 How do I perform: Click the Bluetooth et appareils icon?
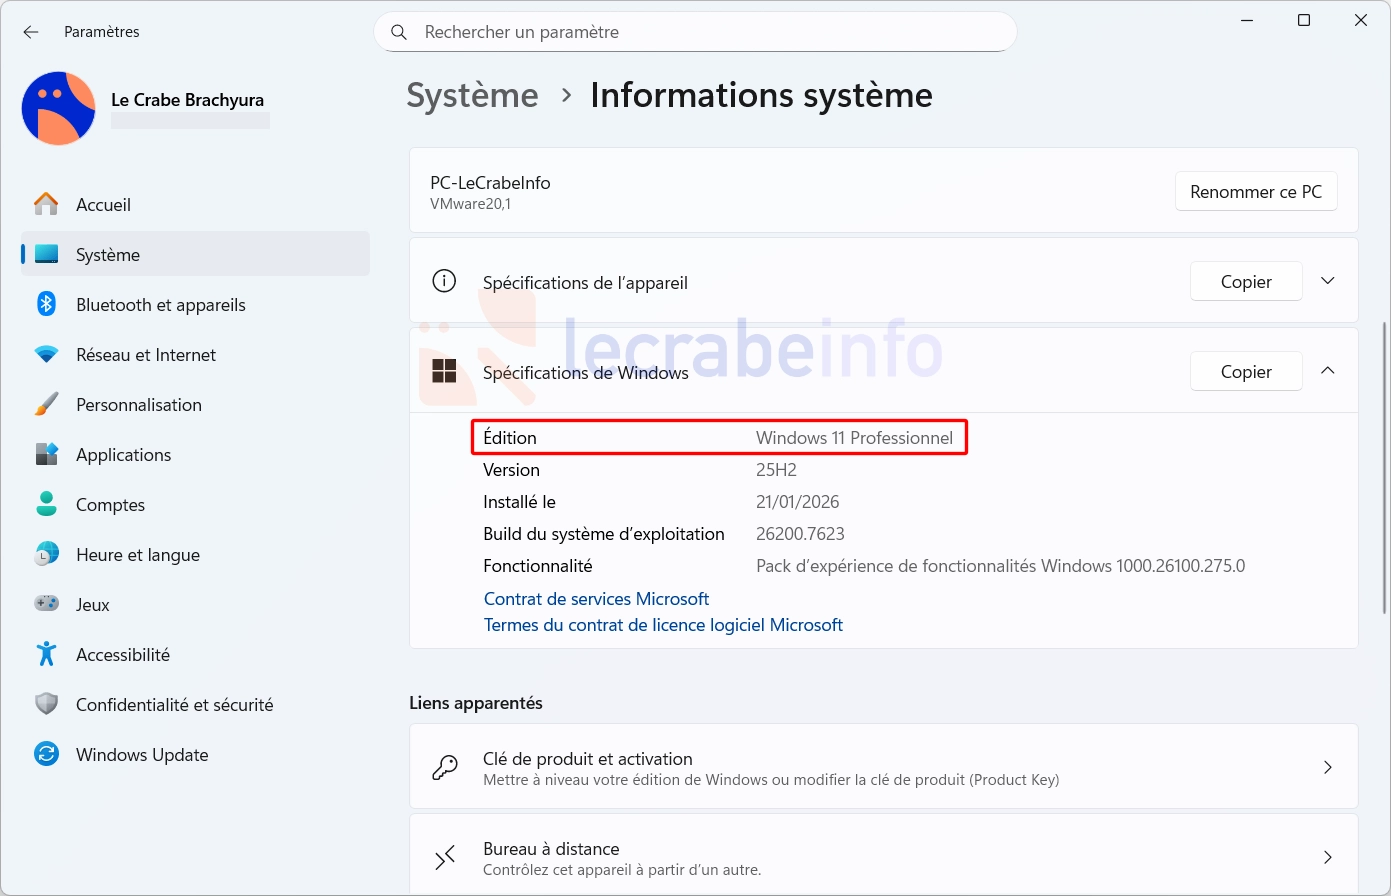coord(46,304)
